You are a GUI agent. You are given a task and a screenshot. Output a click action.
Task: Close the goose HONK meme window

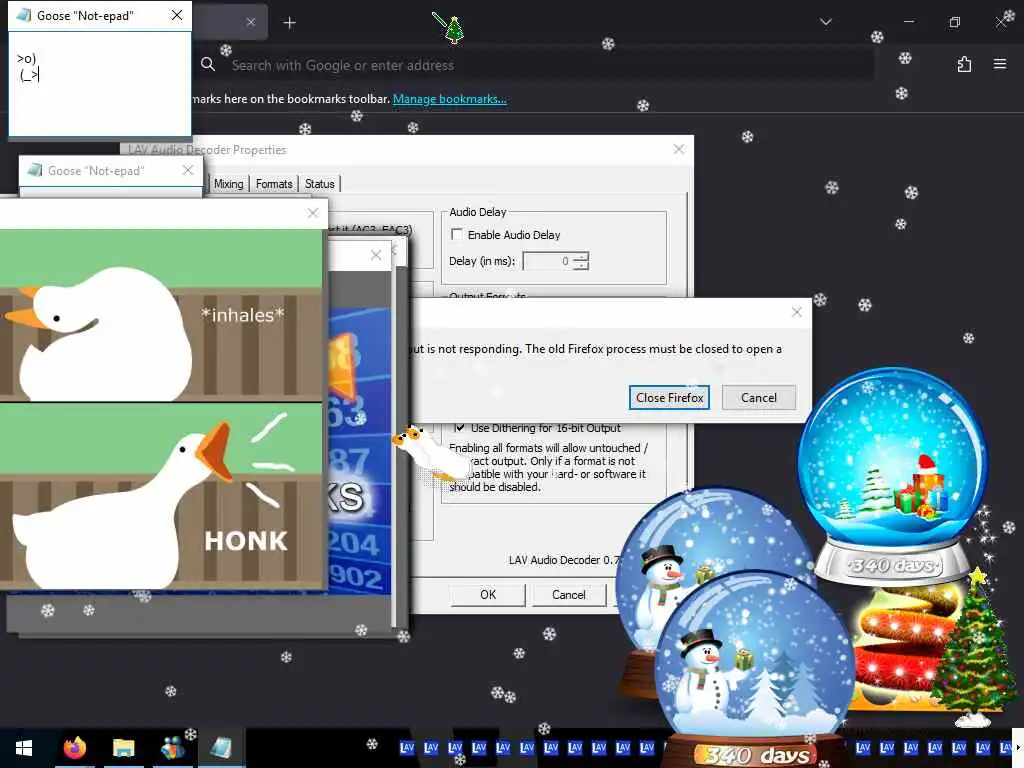point(313,213)
